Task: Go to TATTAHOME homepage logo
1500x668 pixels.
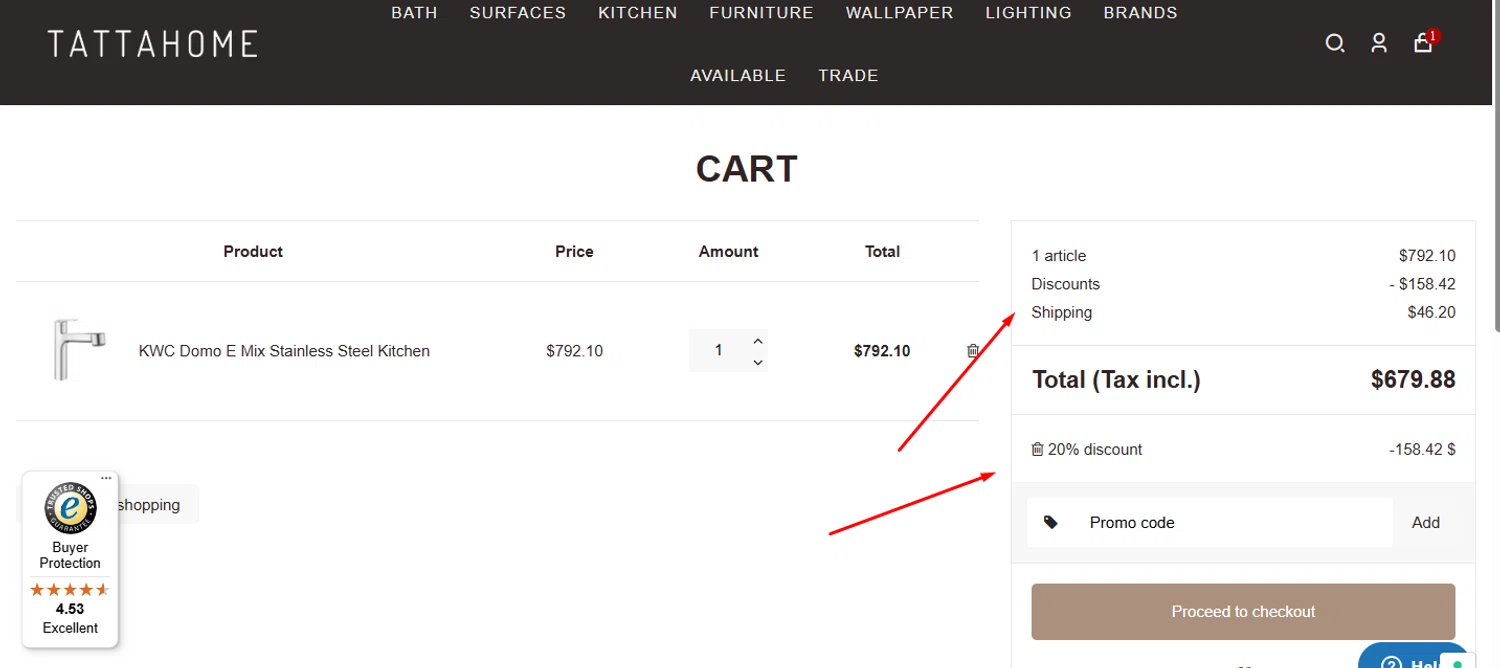Action: [153, 43]
